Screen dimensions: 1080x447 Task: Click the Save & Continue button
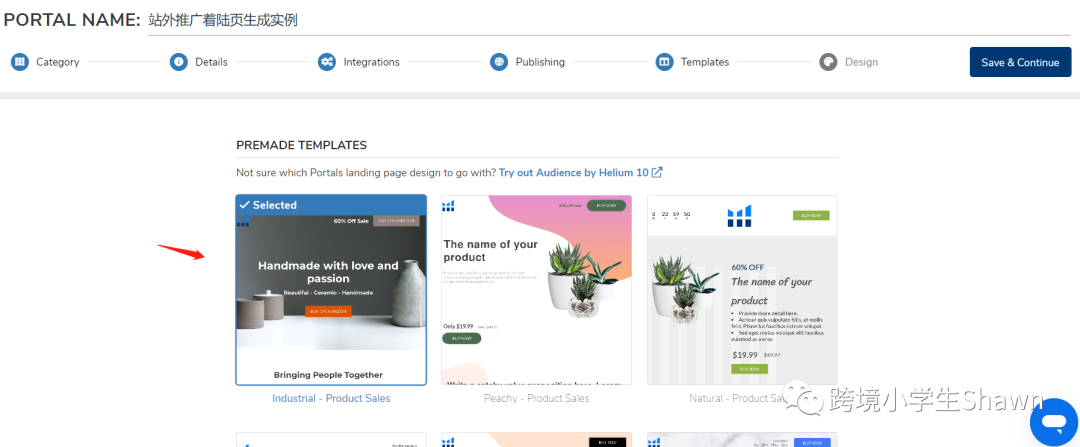coord(1021,62)
